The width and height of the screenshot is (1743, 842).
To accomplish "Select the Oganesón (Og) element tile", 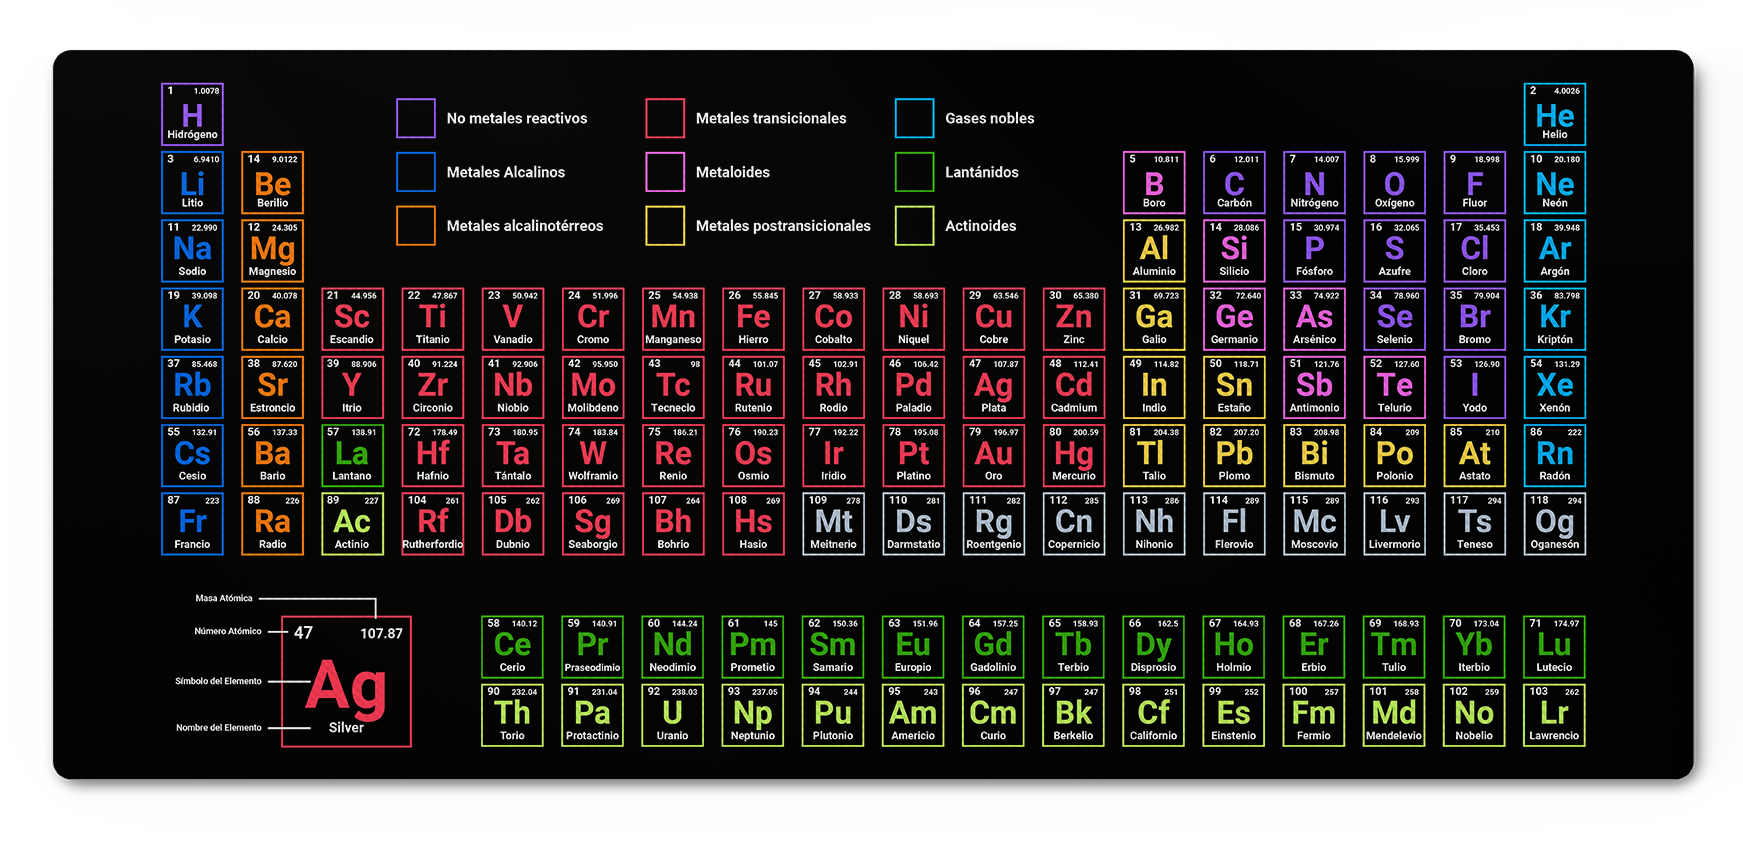I will (x=1554, y=524).
